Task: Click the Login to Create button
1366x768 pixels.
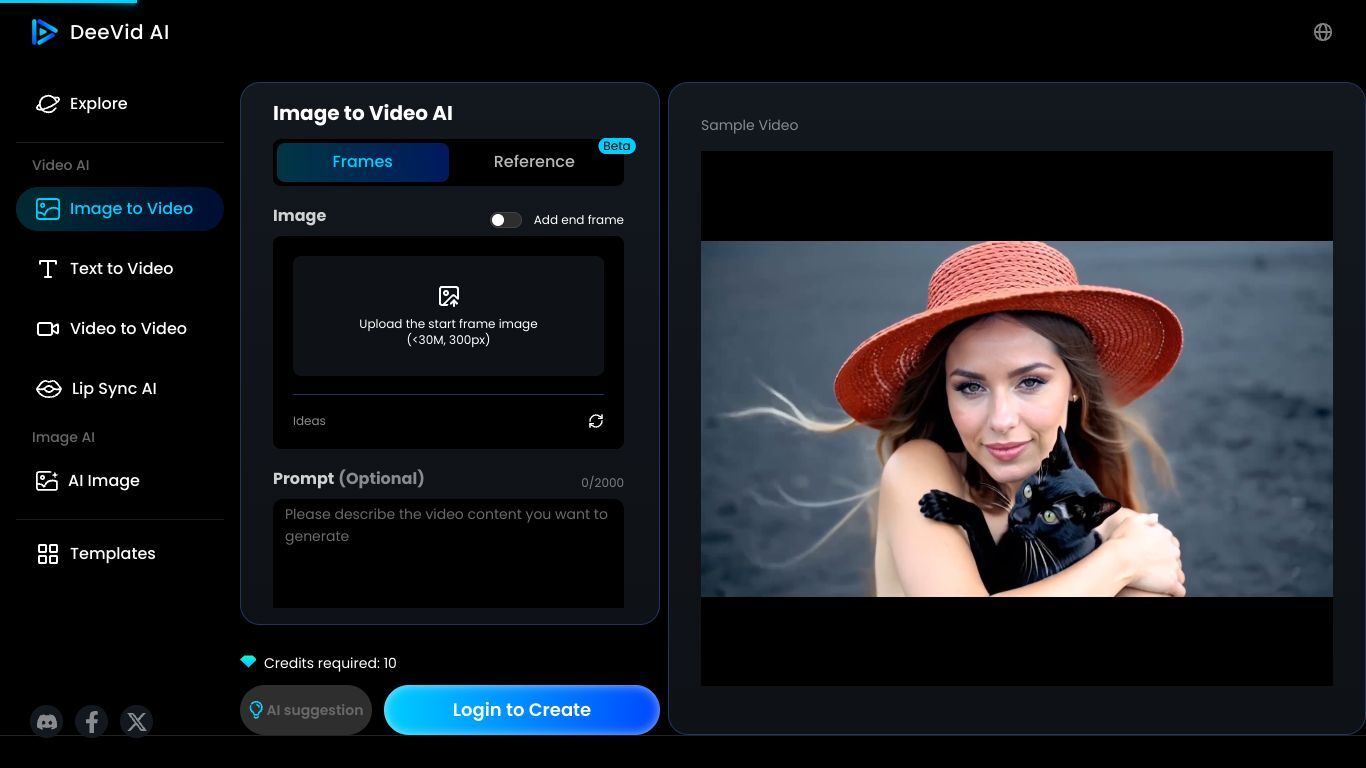Action: point(522,710)
